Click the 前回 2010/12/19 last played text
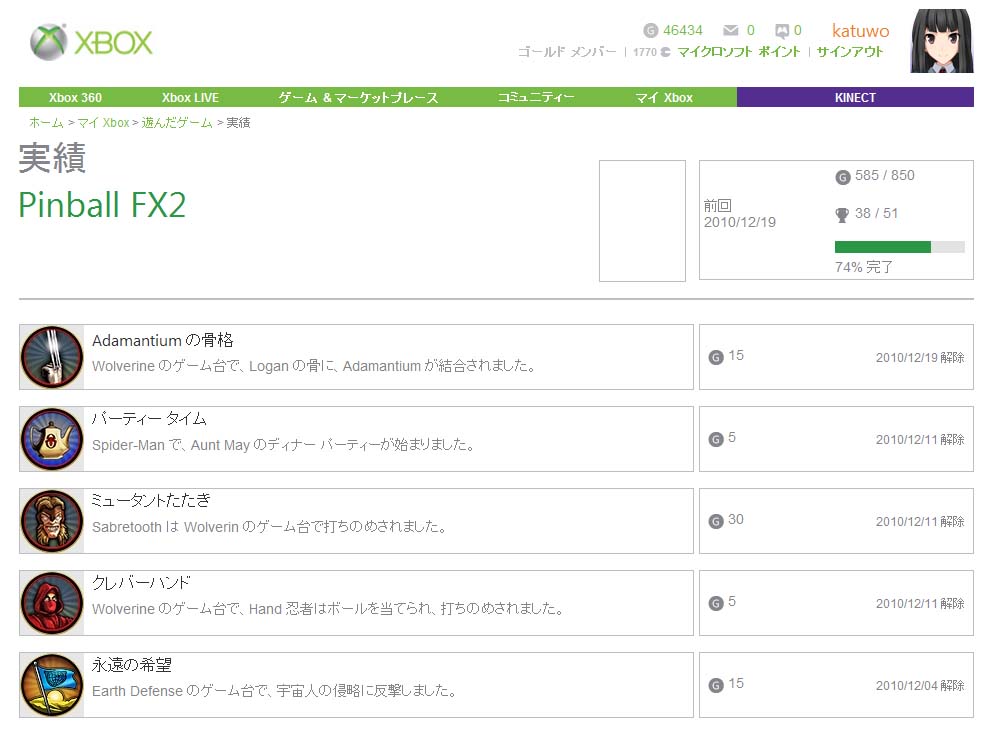The width and height of the screenshot is (989, 731). [739, 214]
